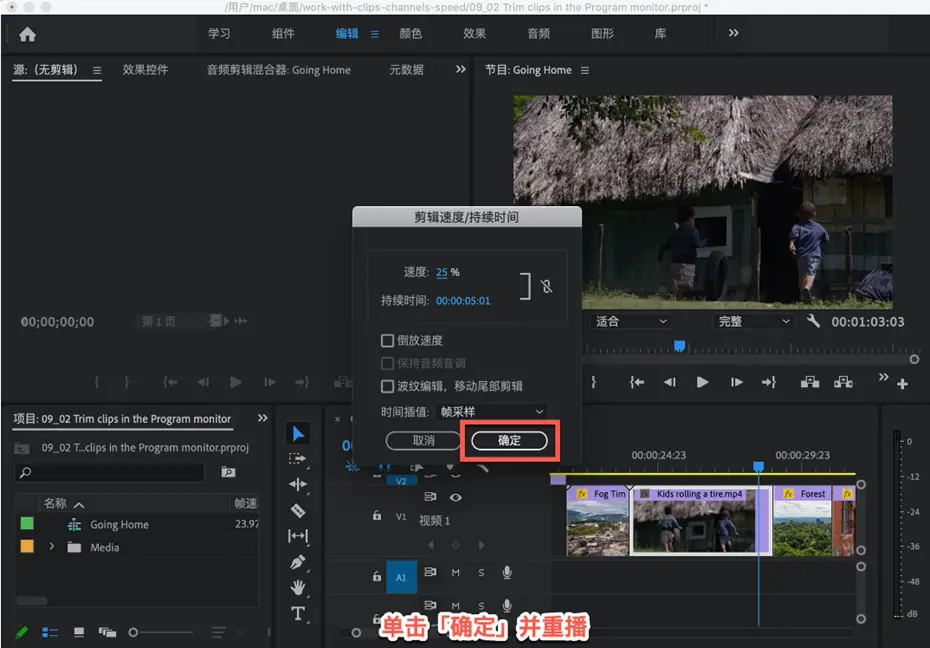Open the 完整 playback resolution dropdown
This screenshot has height=648, width=930.
point(754,321)
